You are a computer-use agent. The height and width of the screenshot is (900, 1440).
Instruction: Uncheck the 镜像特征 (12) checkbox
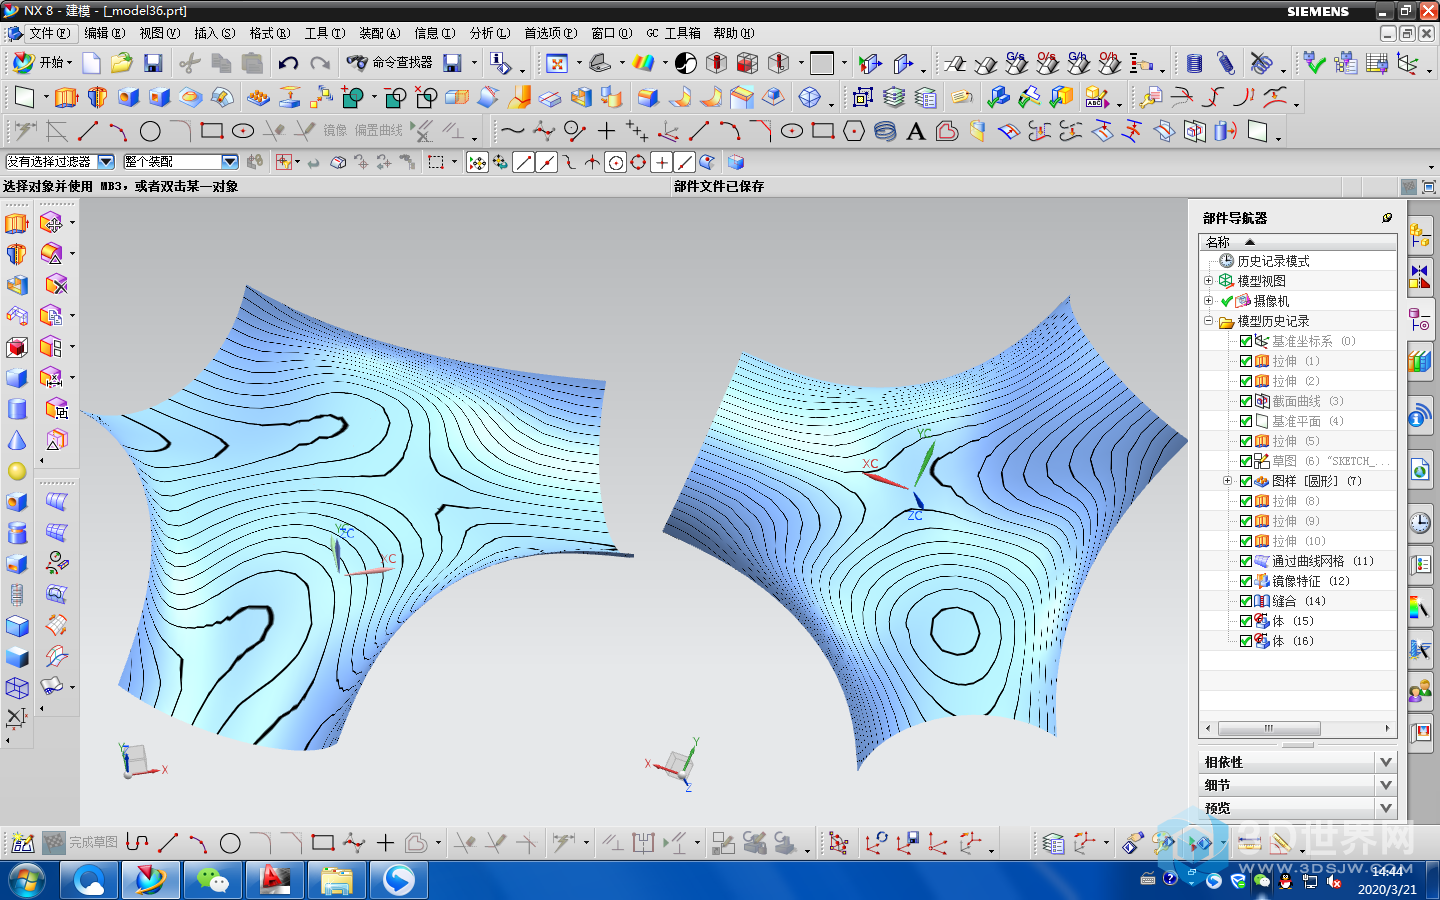pos(1246,581)
